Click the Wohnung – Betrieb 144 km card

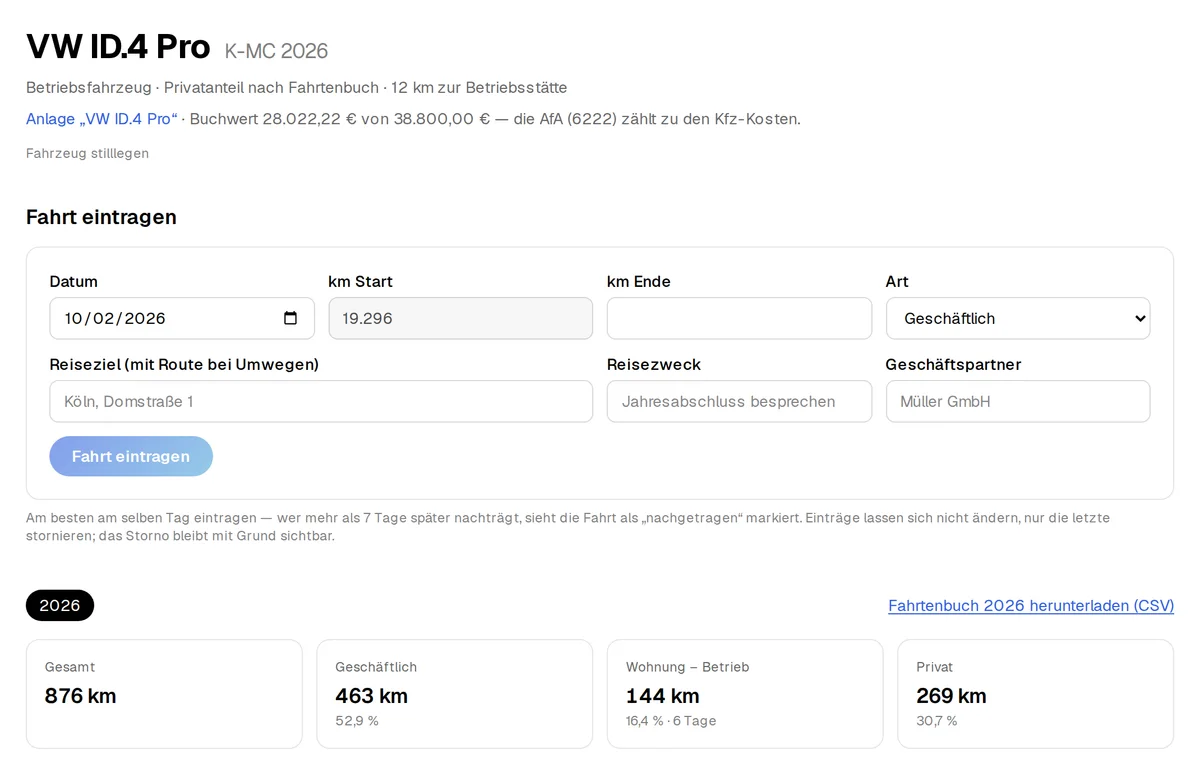tap(745, 694)
